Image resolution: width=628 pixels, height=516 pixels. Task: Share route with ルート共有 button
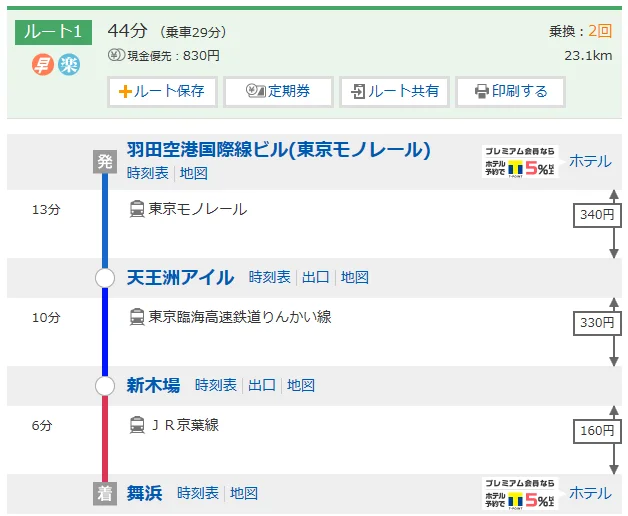point(395,92)
